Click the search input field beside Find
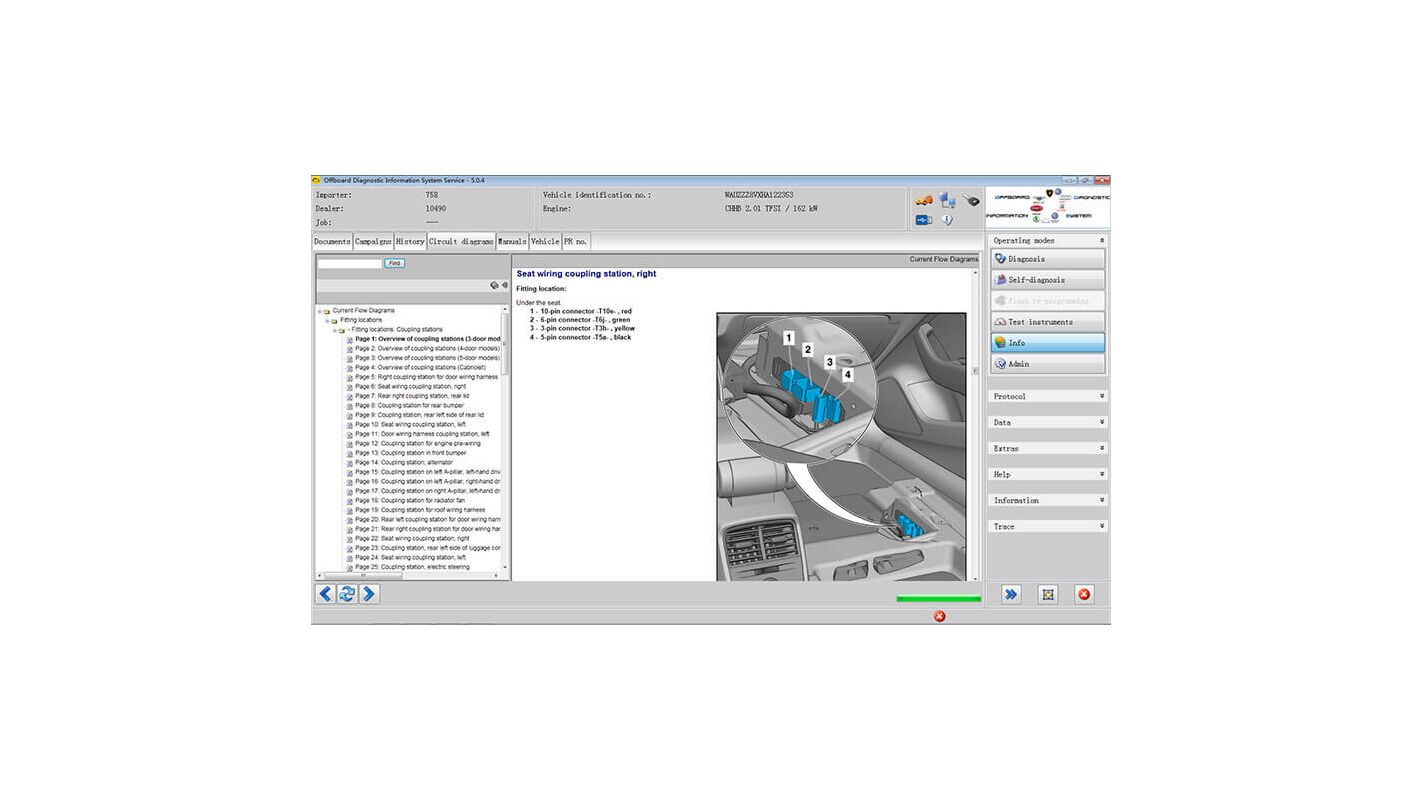 [349, 264]
